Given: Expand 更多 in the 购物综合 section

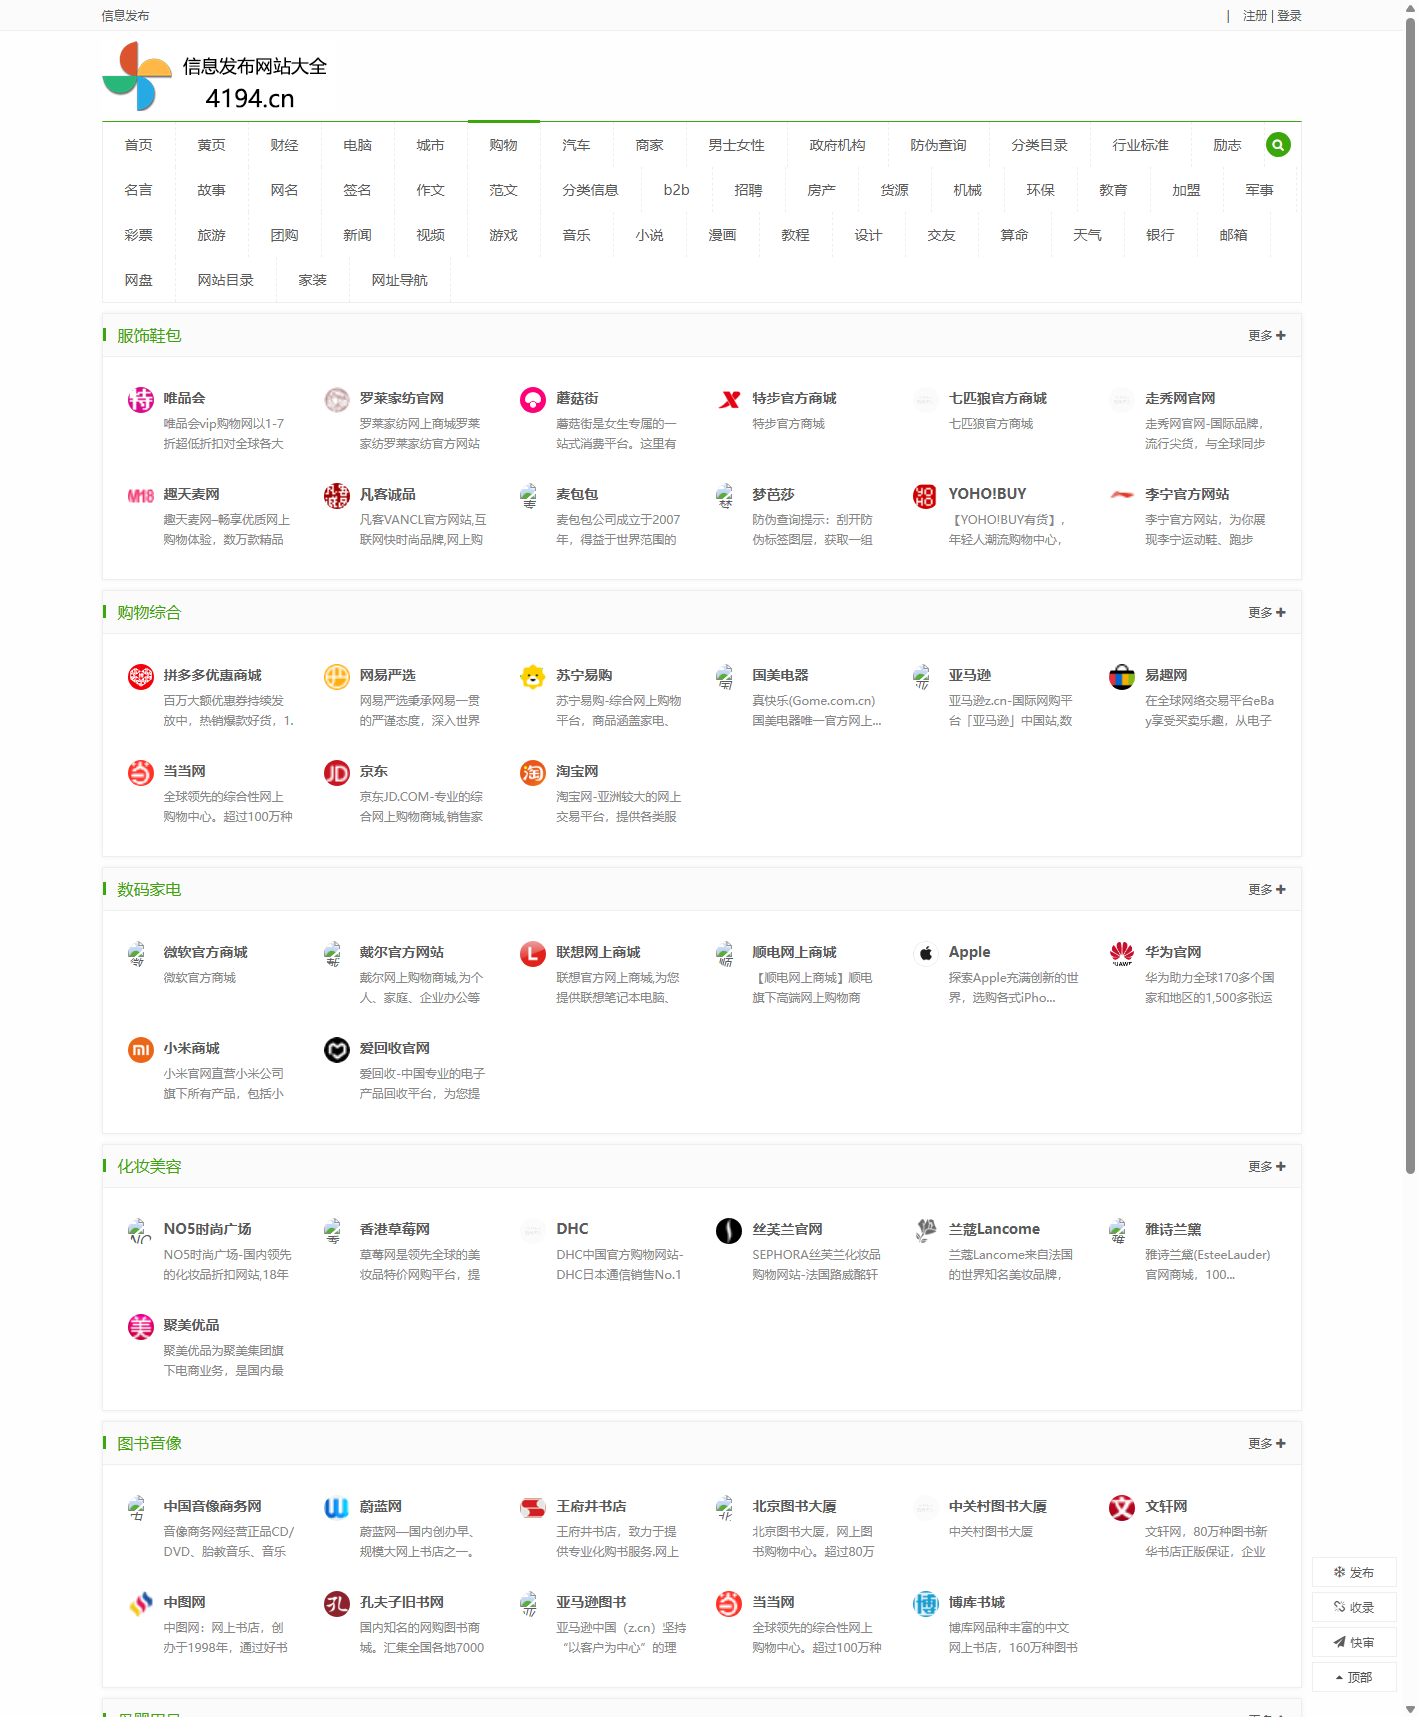Looking at the screenshot, I should [1266, 613].
